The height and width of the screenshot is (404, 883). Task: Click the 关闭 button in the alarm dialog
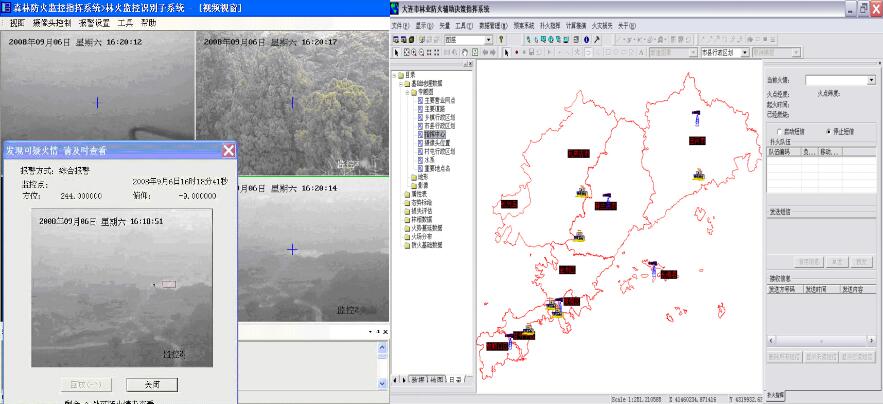click(x=152, y=383)
